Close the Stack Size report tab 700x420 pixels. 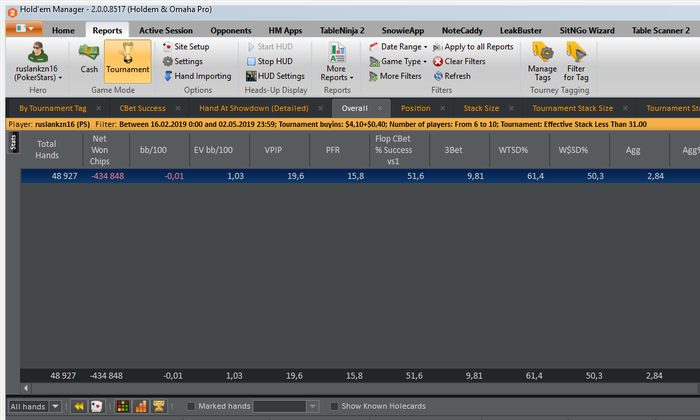511,108
